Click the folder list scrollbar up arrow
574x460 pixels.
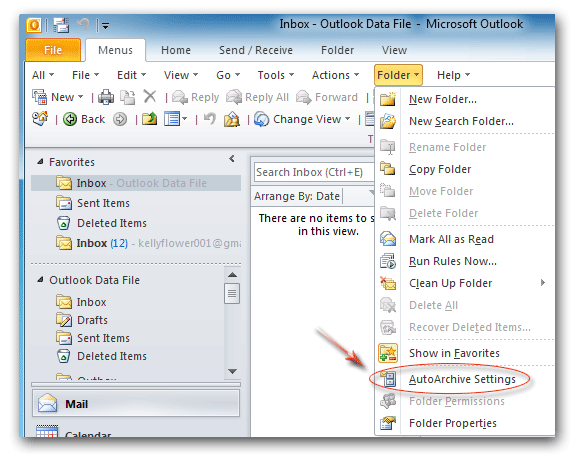click(232, 275)
